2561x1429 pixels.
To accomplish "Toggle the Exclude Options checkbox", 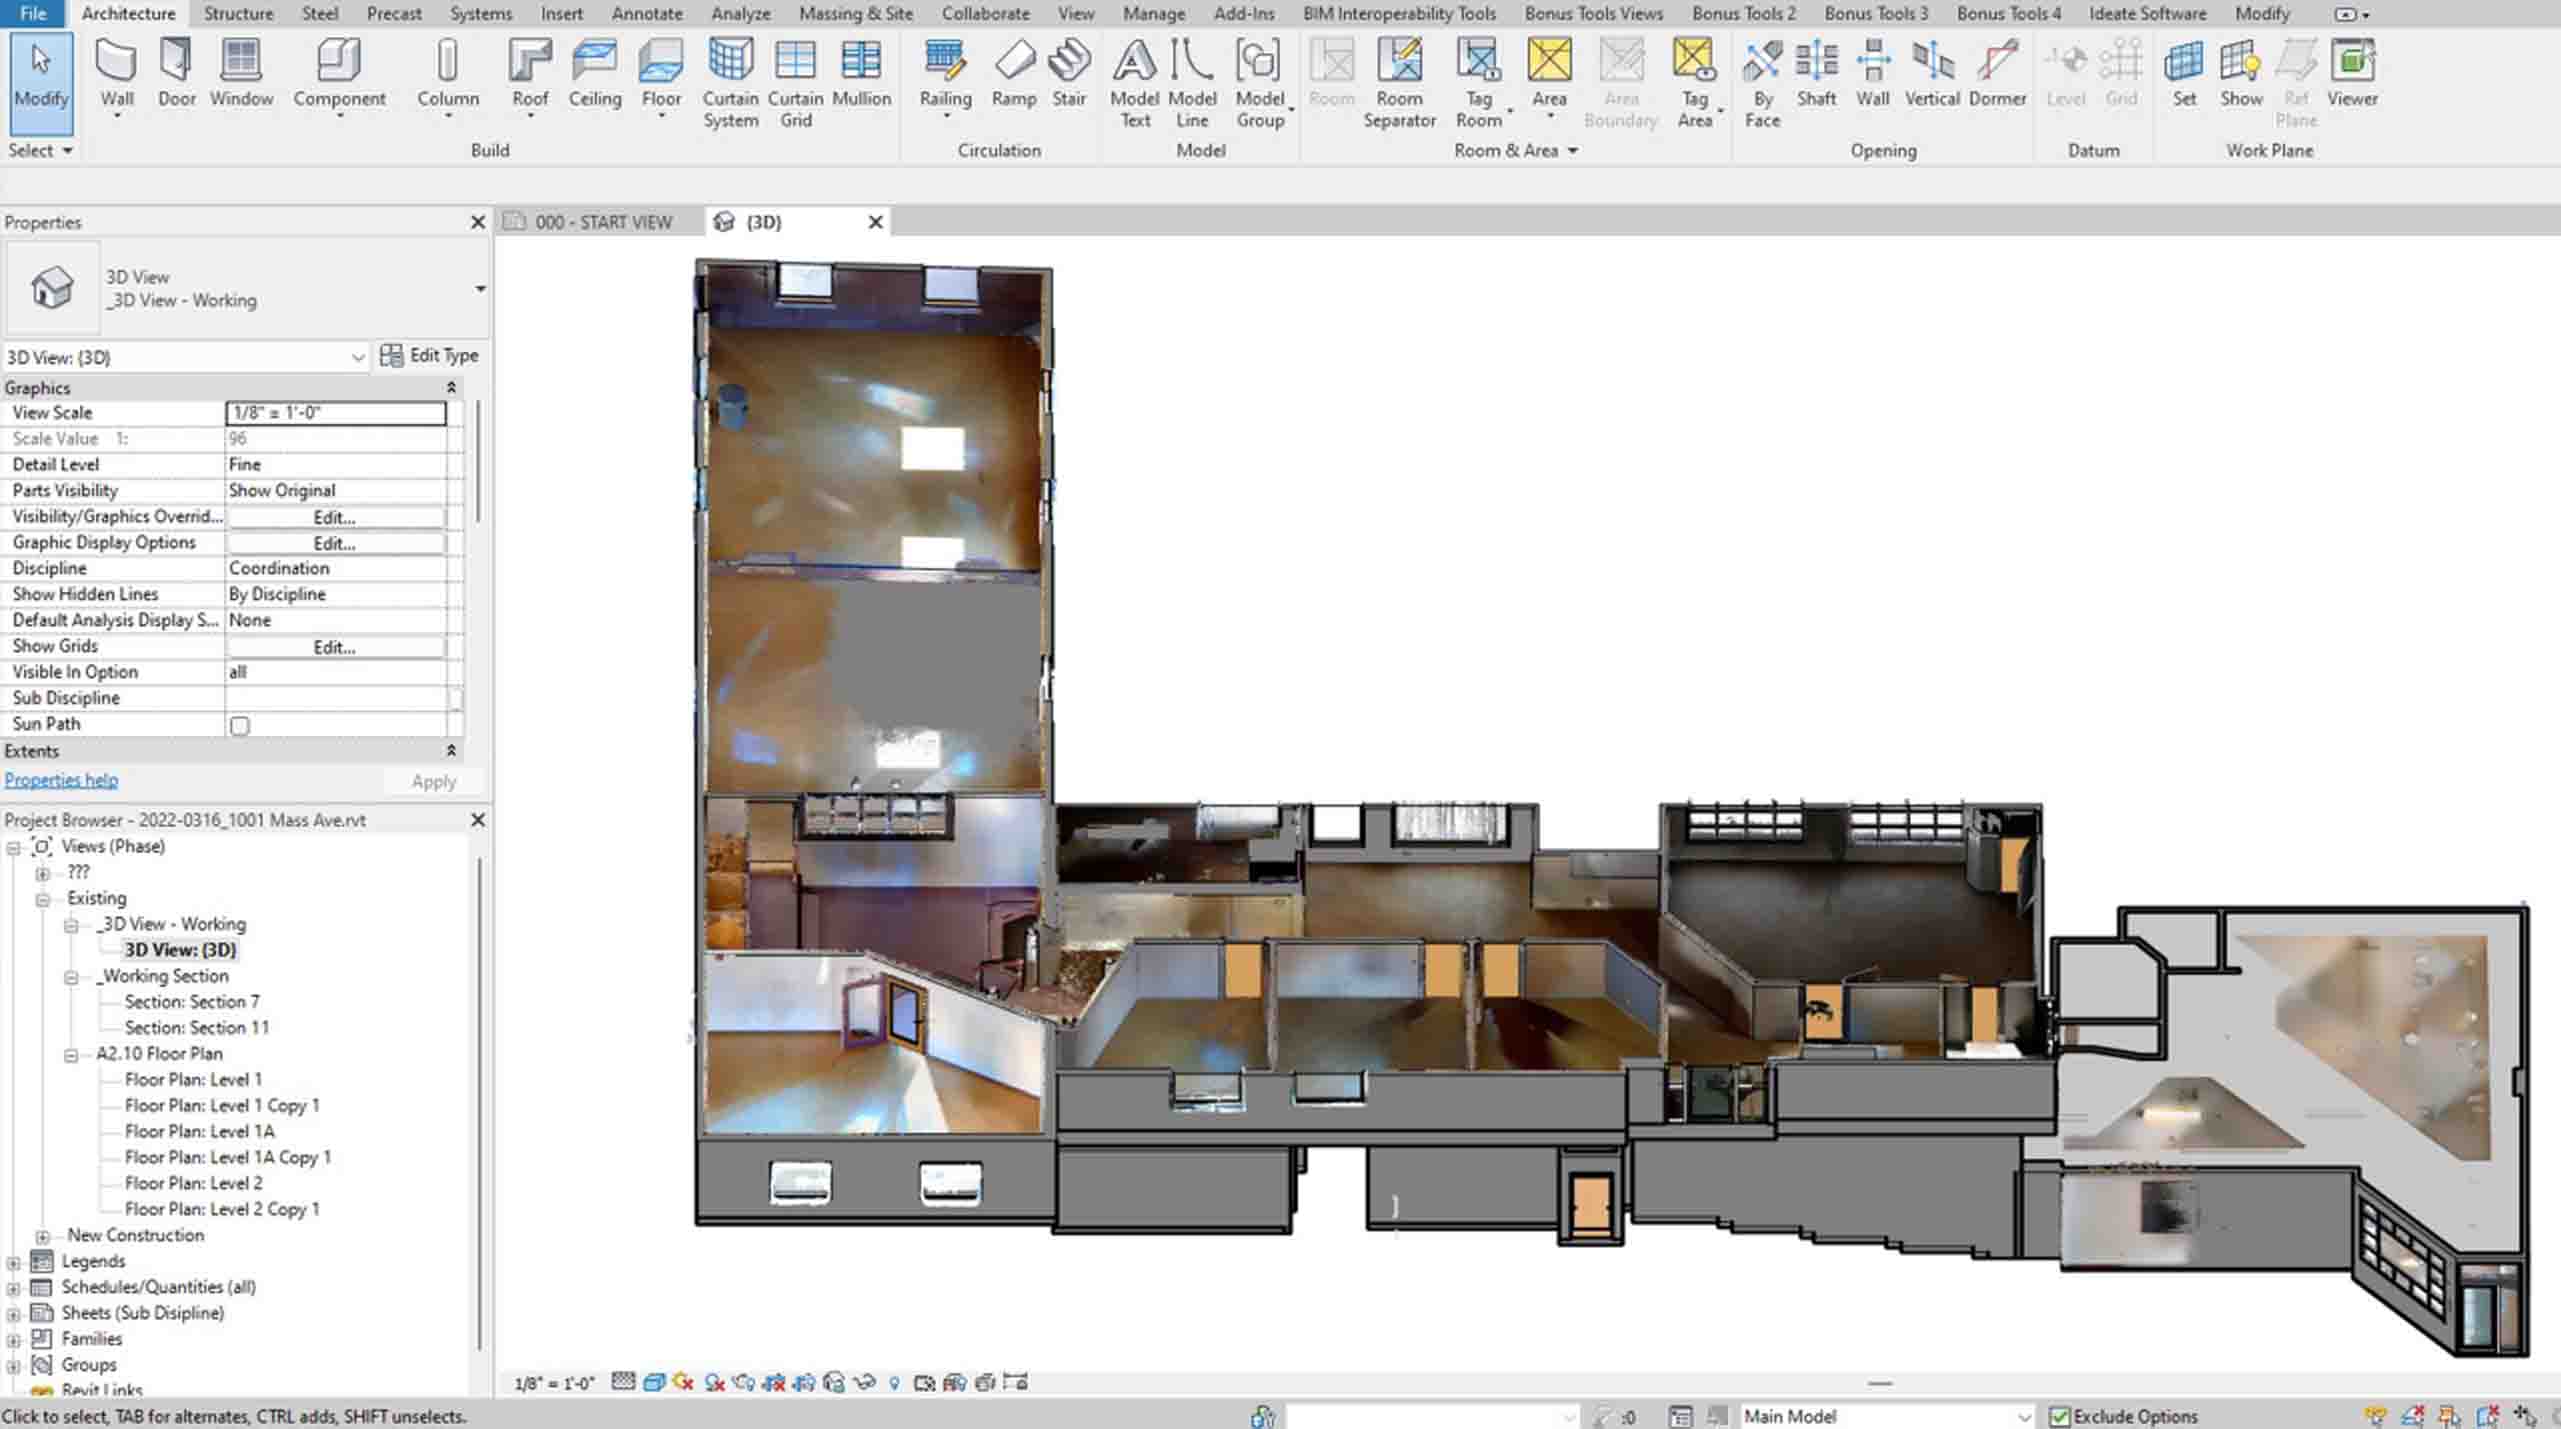I will (2059, 1416).
